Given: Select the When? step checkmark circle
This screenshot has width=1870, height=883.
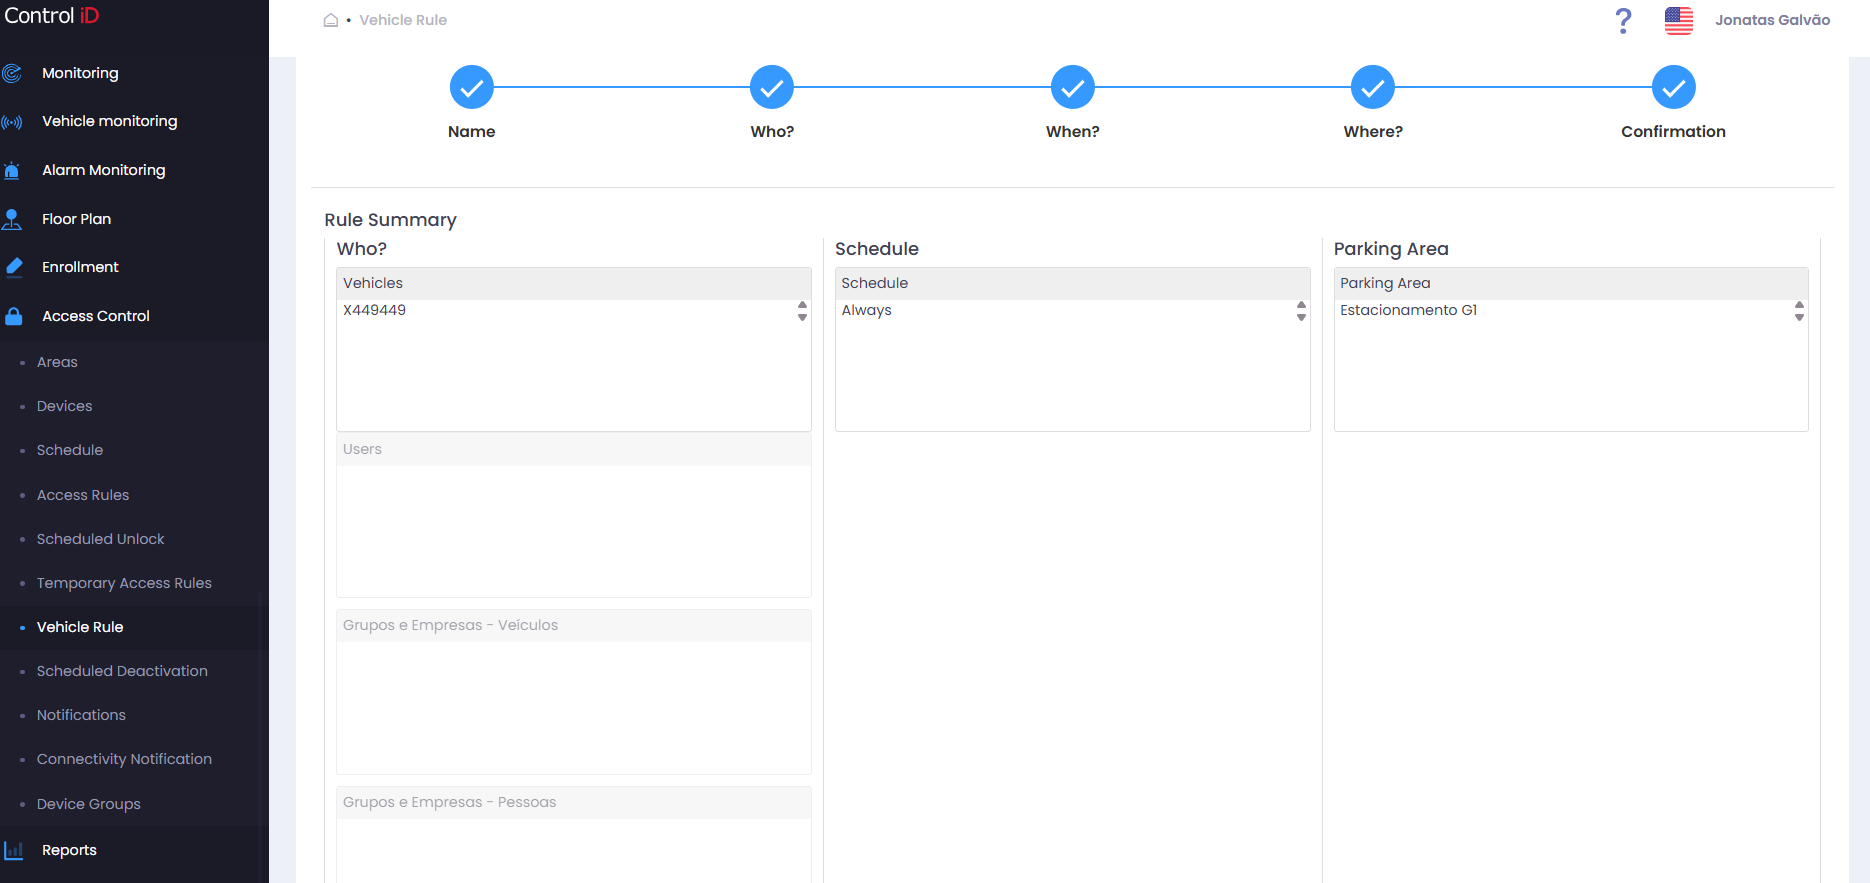Looking at the screenshot, I should 1073,88.
